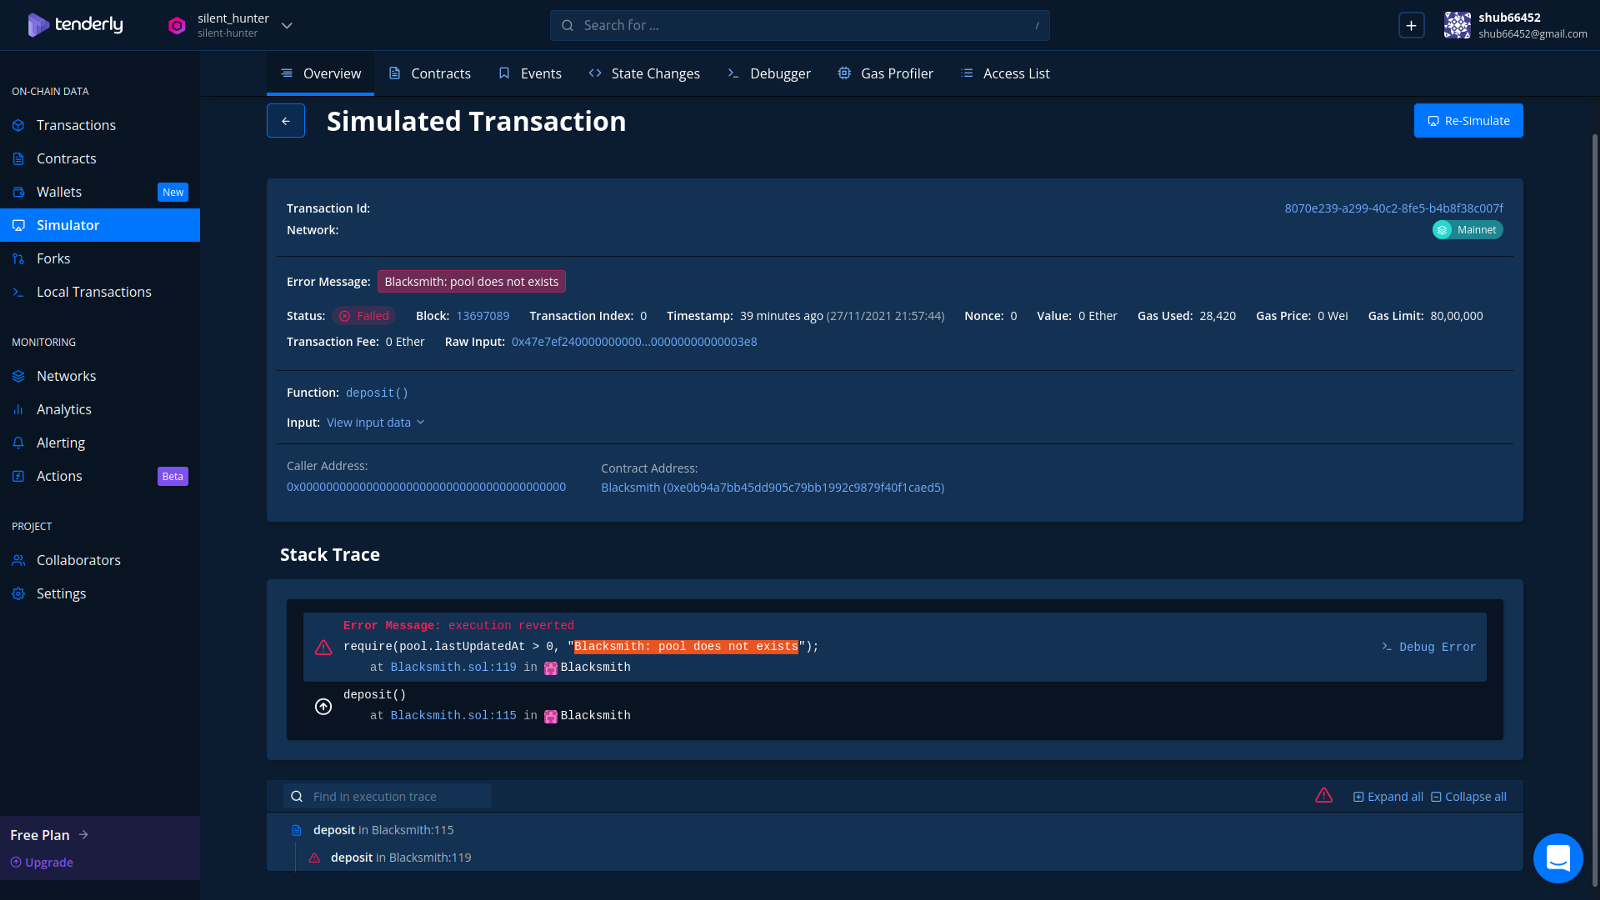Switch to the Events tab
Viewport: 1600px width, 900px height.
(530, 73)
